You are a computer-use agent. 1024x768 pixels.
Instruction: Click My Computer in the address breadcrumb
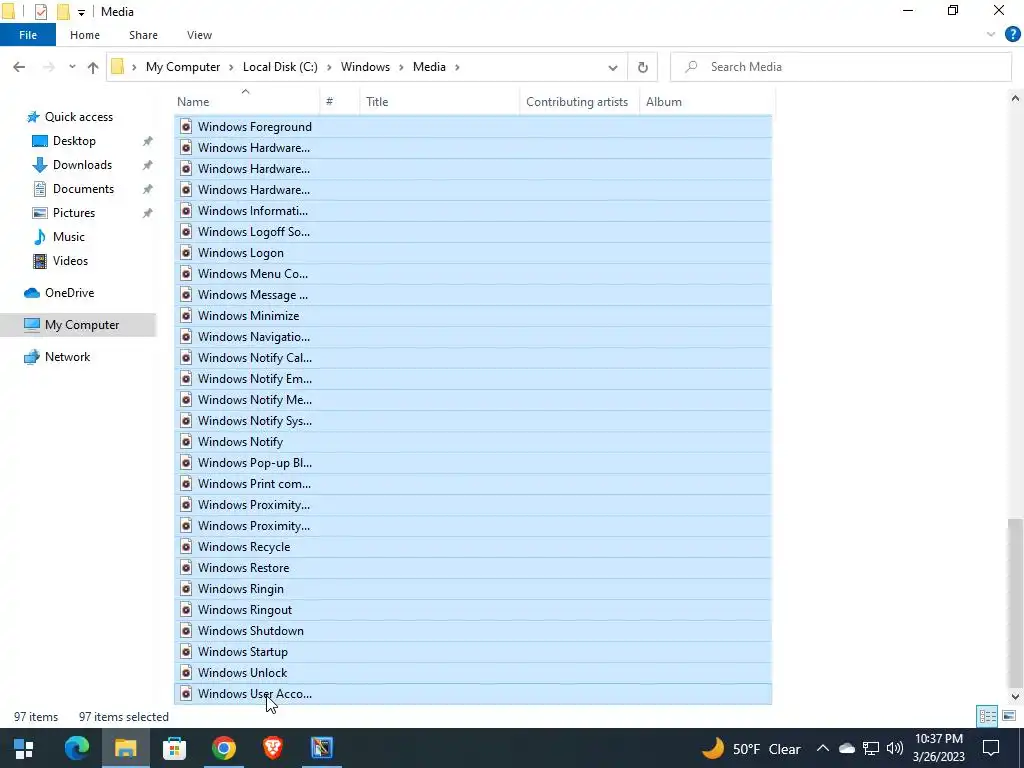pos(183,67)
